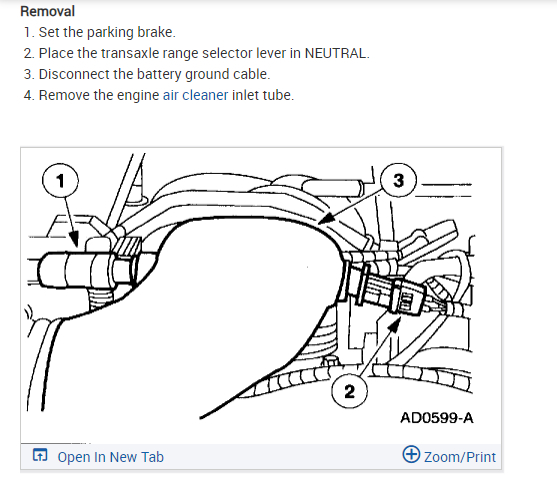
Task: Click the electrical connector above callout 2
Action: click(x=408, y=295)
